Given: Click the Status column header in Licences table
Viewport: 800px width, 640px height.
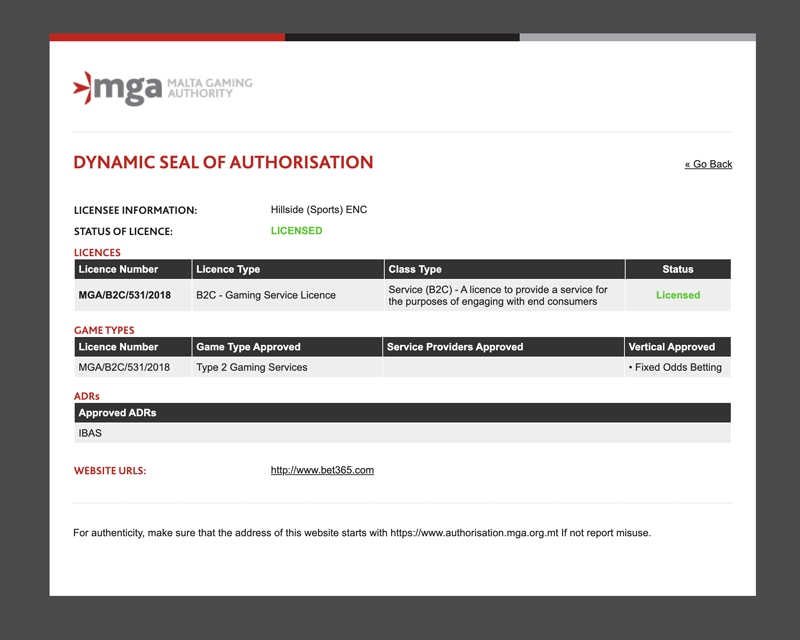Looking at the screenshot, I should coord(677,269).
